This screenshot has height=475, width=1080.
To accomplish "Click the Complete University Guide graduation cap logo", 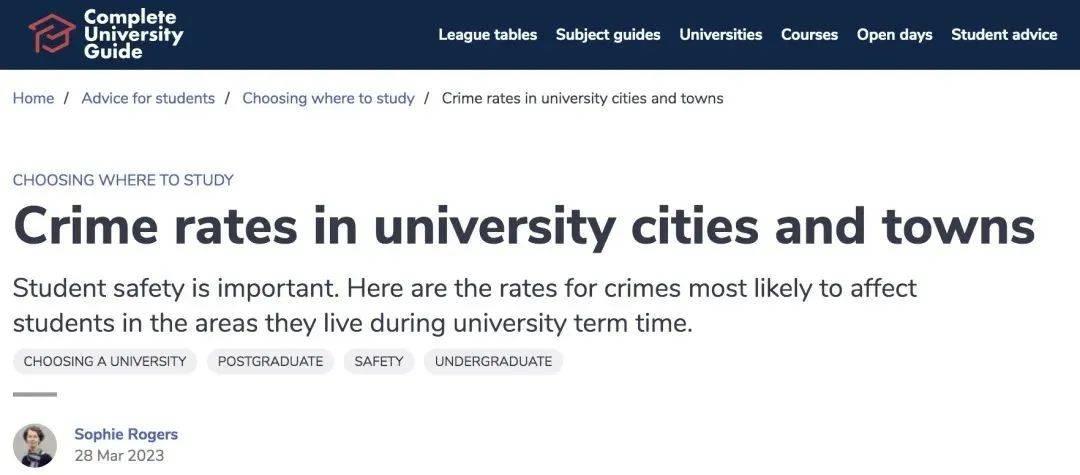I will 52,34.
